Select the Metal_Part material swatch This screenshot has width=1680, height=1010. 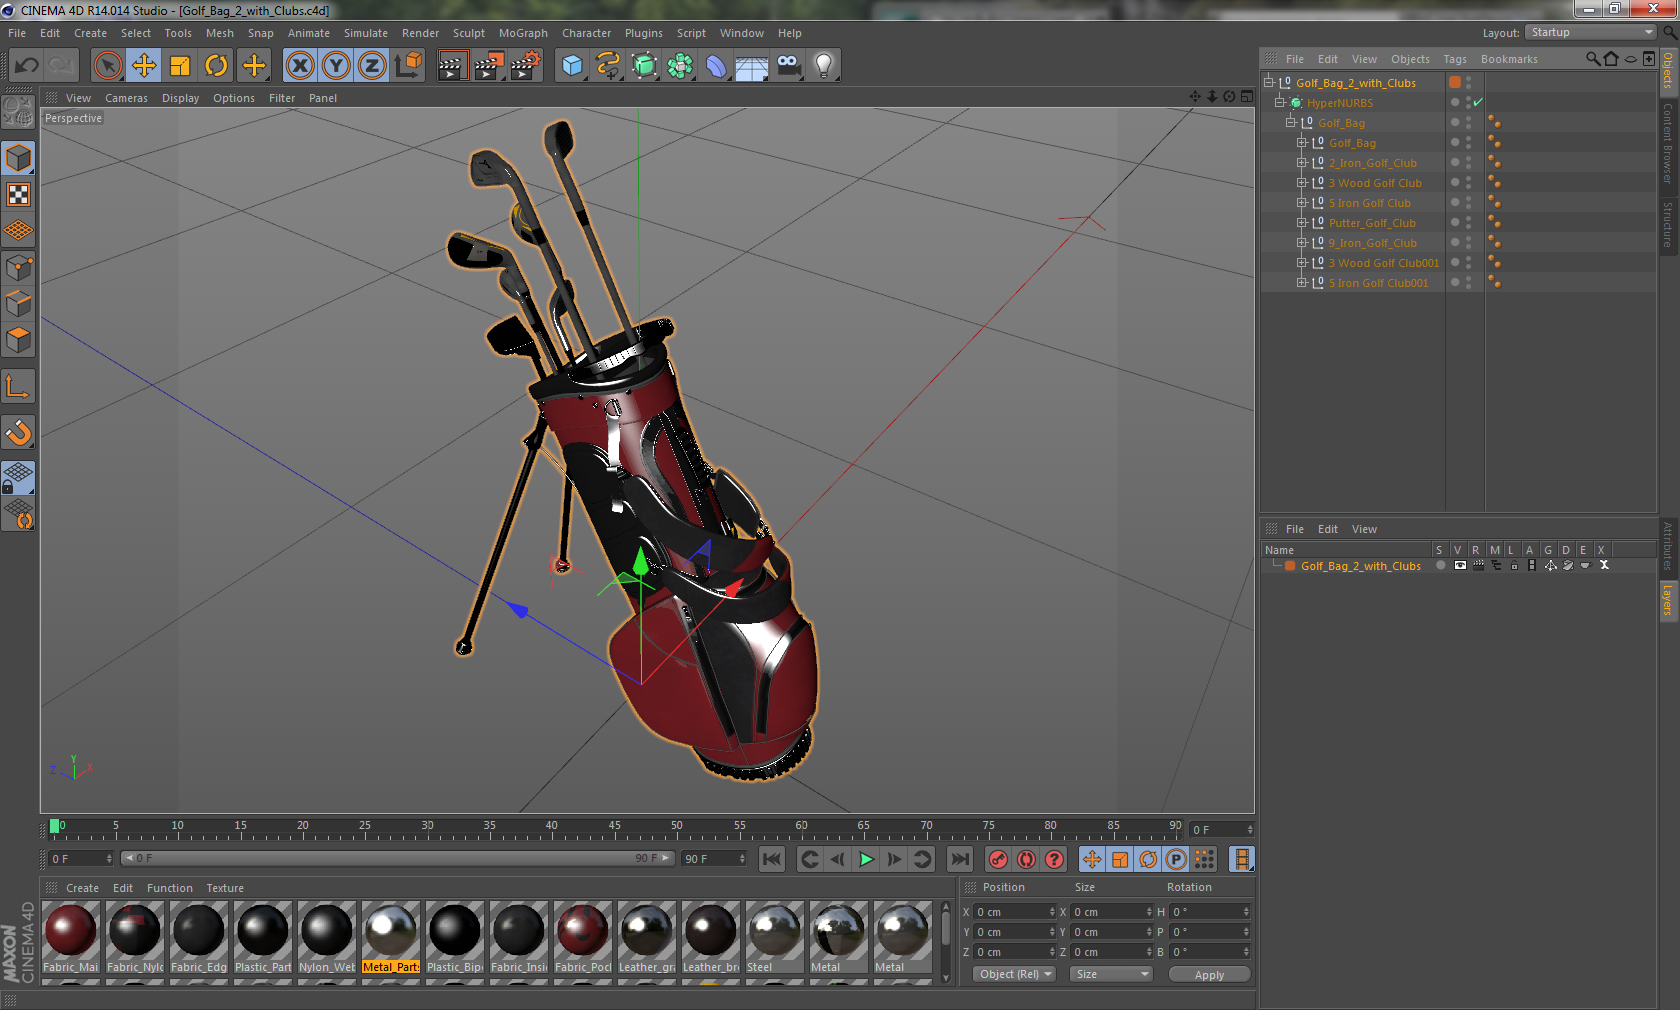(391, 938)
